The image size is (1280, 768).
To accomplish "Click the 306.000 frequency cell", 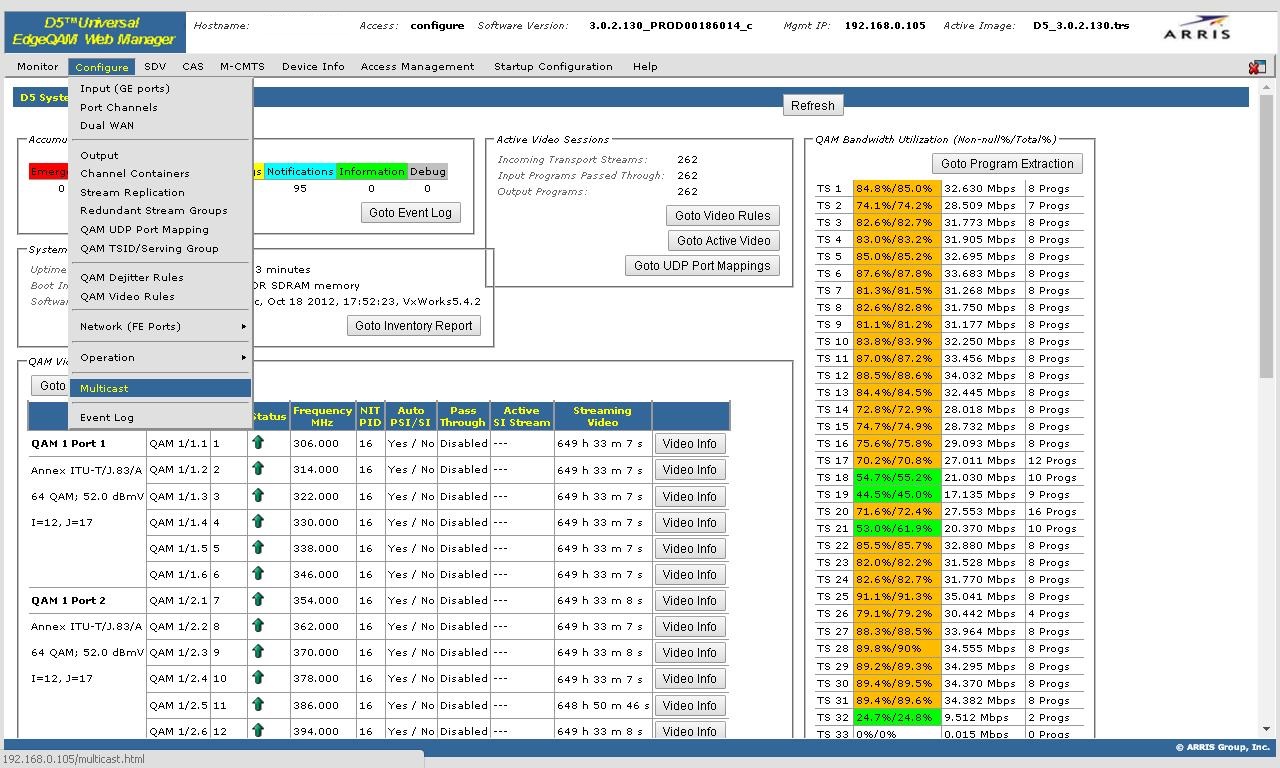I will 322,443.
